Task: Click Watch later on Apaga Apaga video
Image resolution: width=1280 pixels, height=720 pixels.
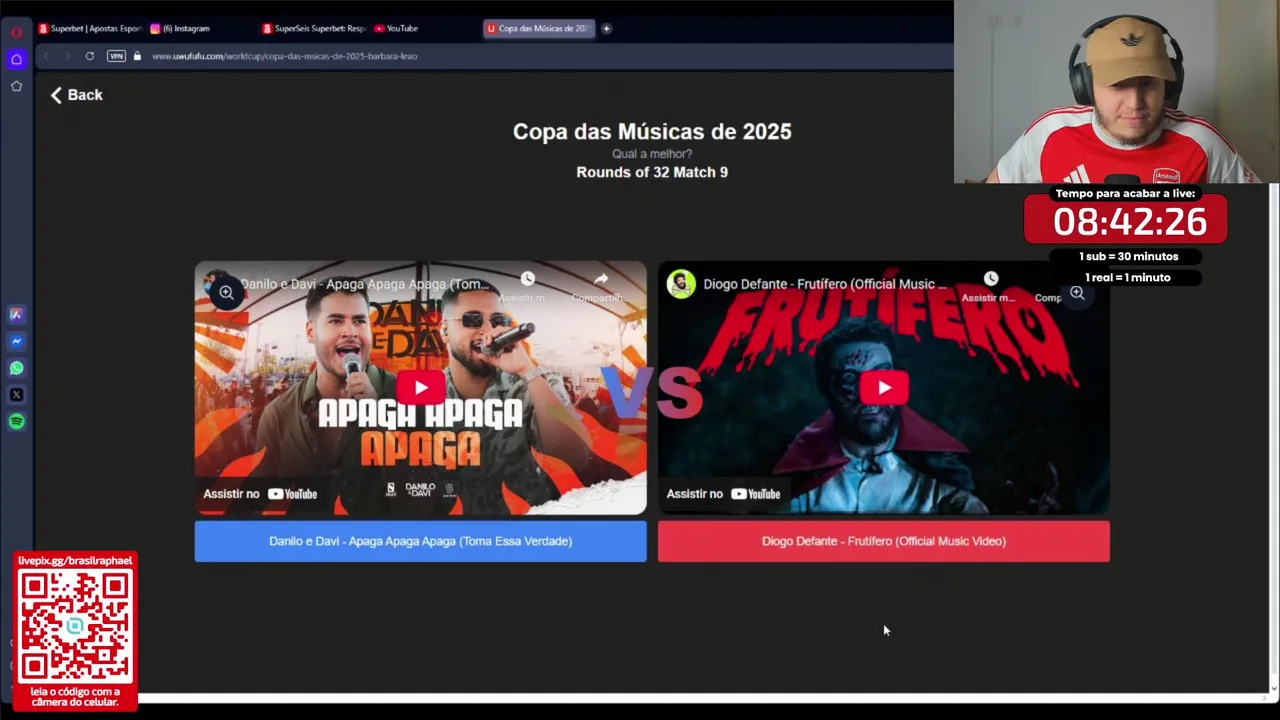Action: pos(527,284)
